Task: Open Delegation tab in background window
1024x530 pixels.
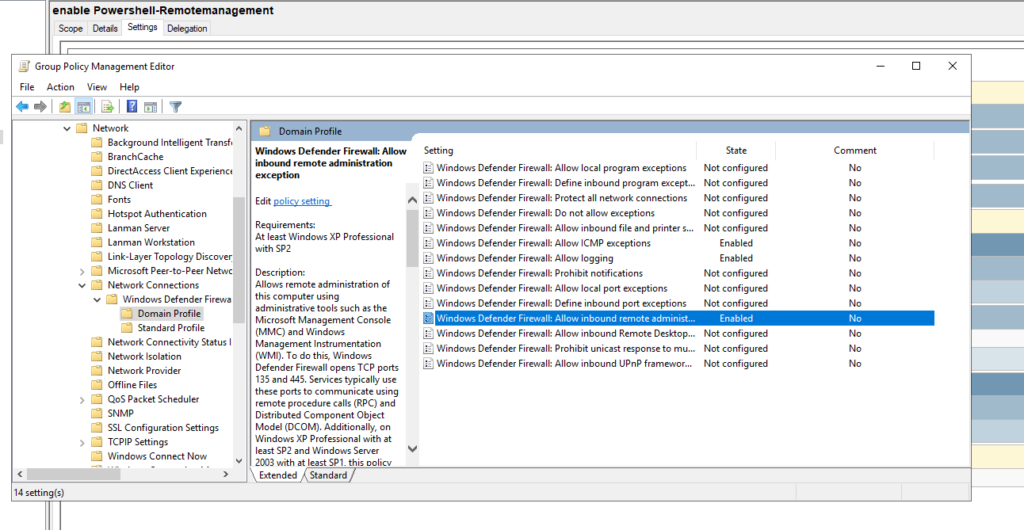Action: click(x=187, y=28)
